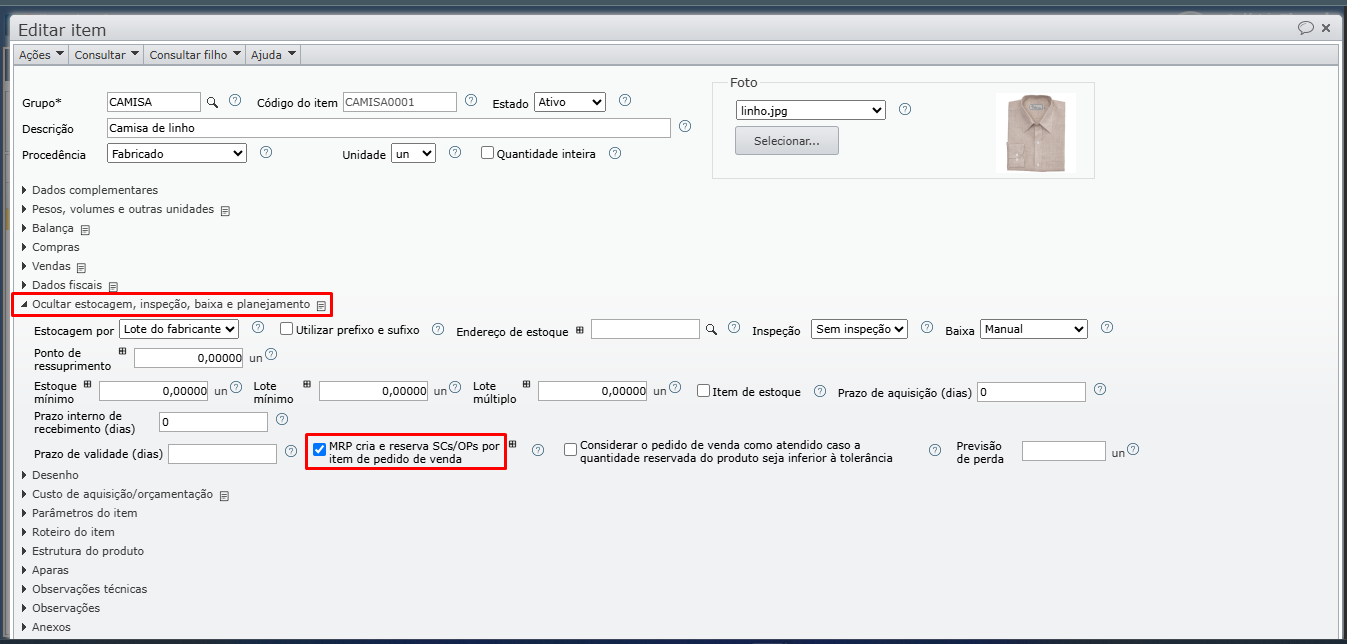The width and height of the screenshot is (1347, 644).
Task: Click plus grid icon beside Lote múltiplo
Action: [x=526, y=384]
